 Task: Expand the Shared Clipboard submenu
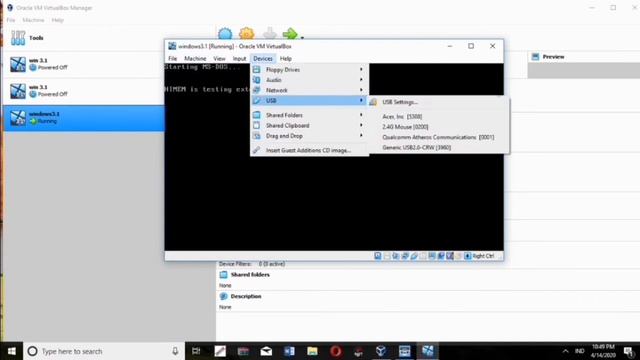pos(309,125)
